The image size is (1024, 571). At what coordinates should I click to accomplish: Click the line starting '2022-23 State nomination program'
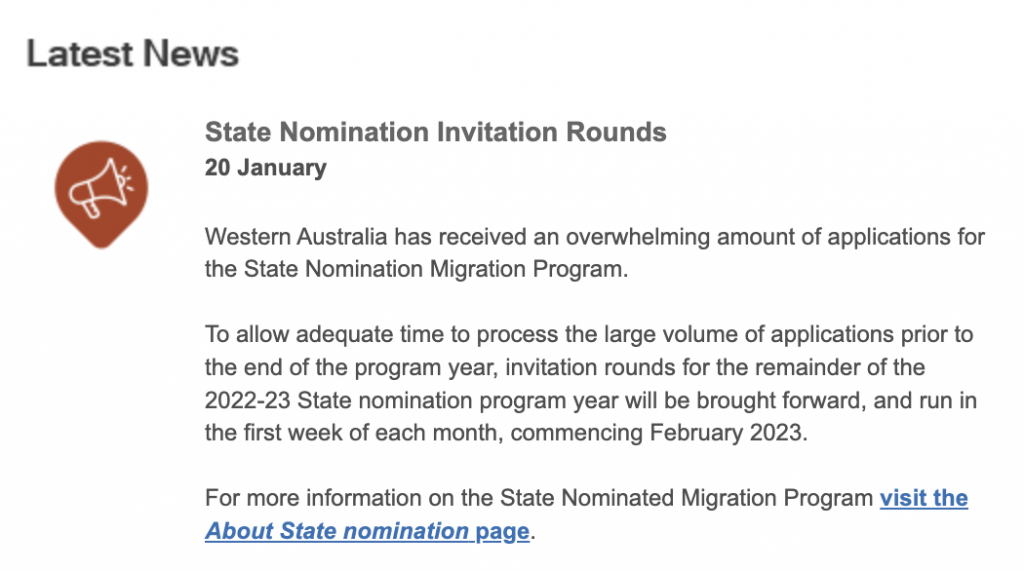coord(590,401)
